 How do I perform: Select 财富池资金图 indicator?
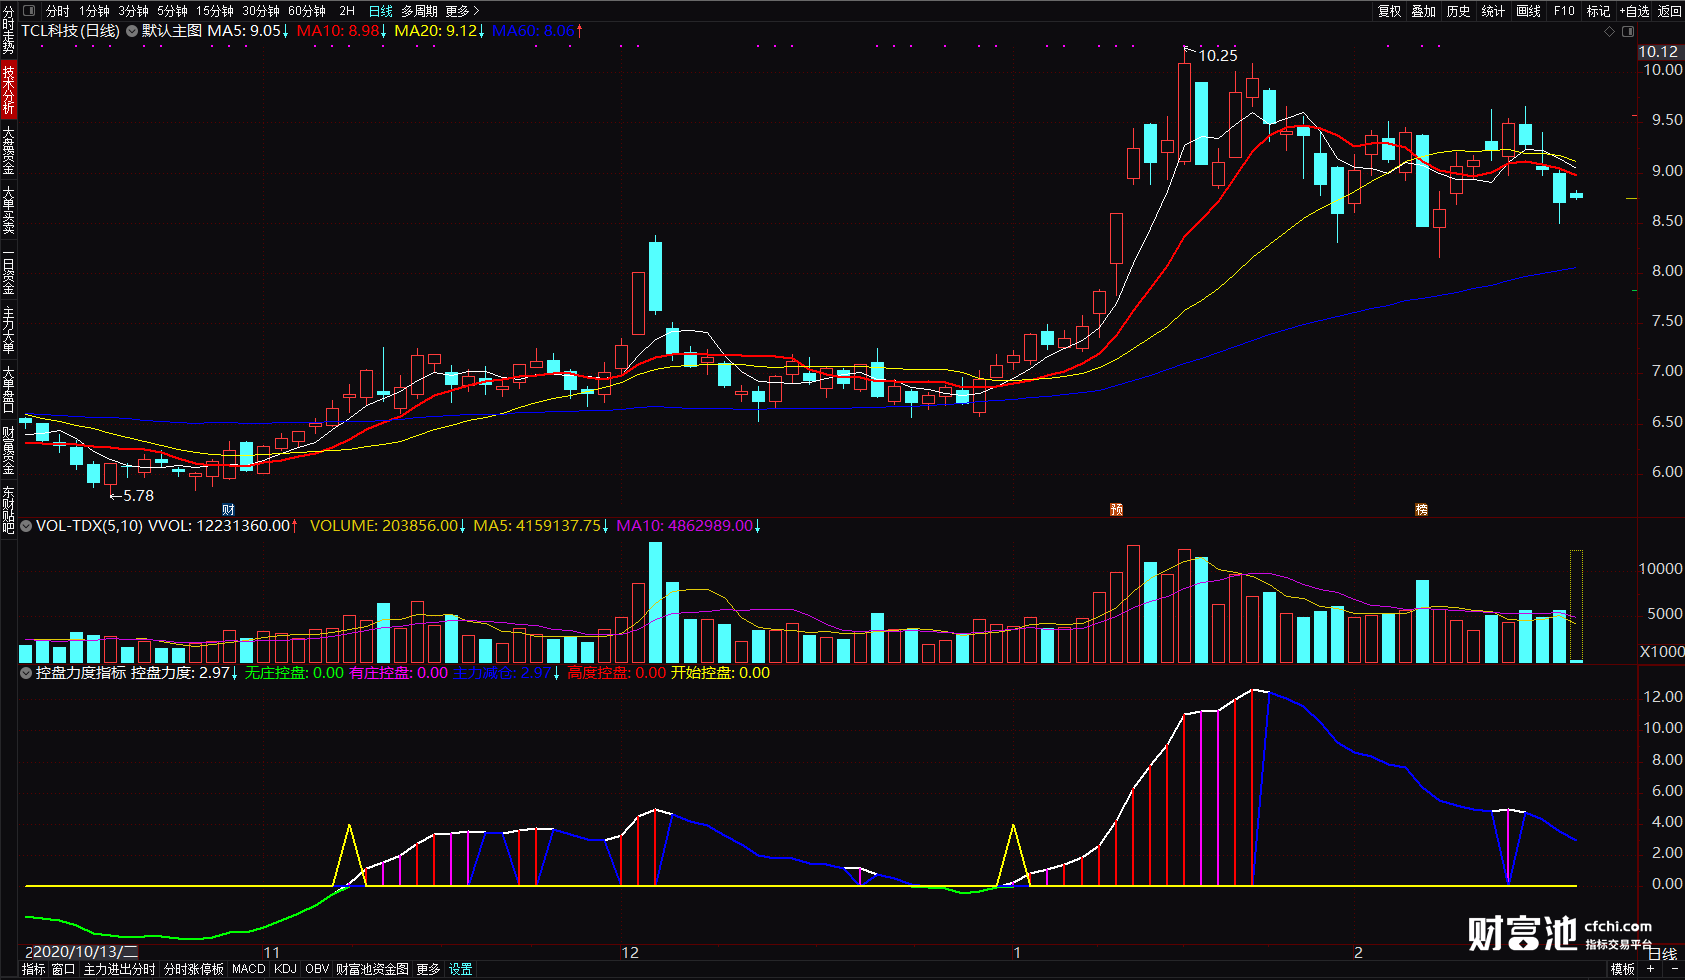372,969
